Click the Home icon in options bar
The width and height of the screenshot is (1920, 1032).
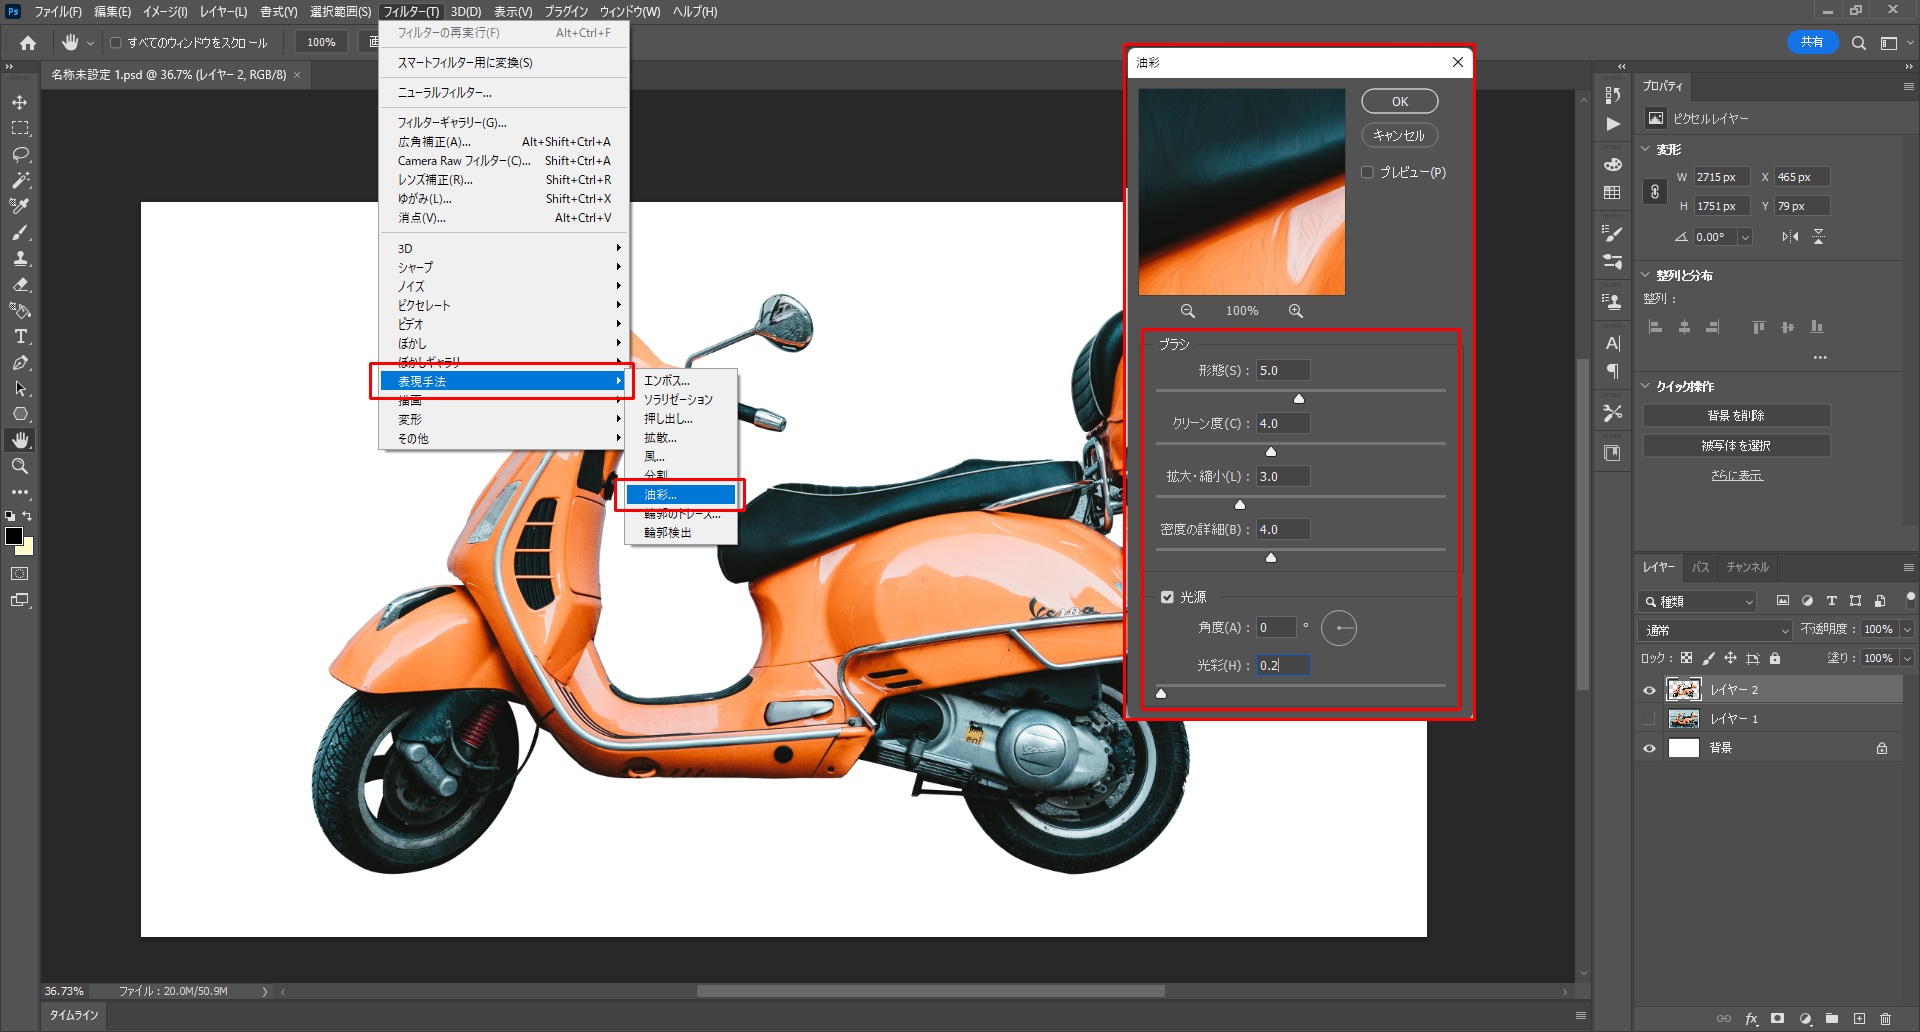28,43
